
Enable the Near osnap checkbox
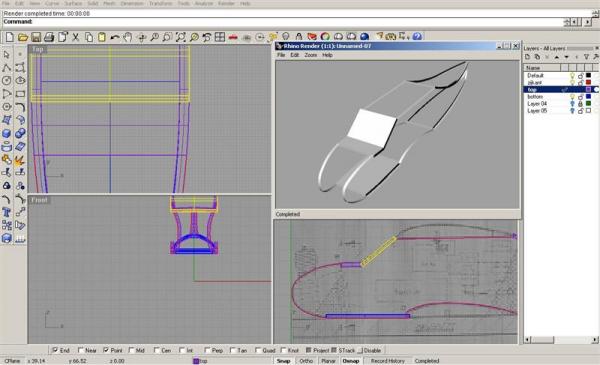(81, 350)
